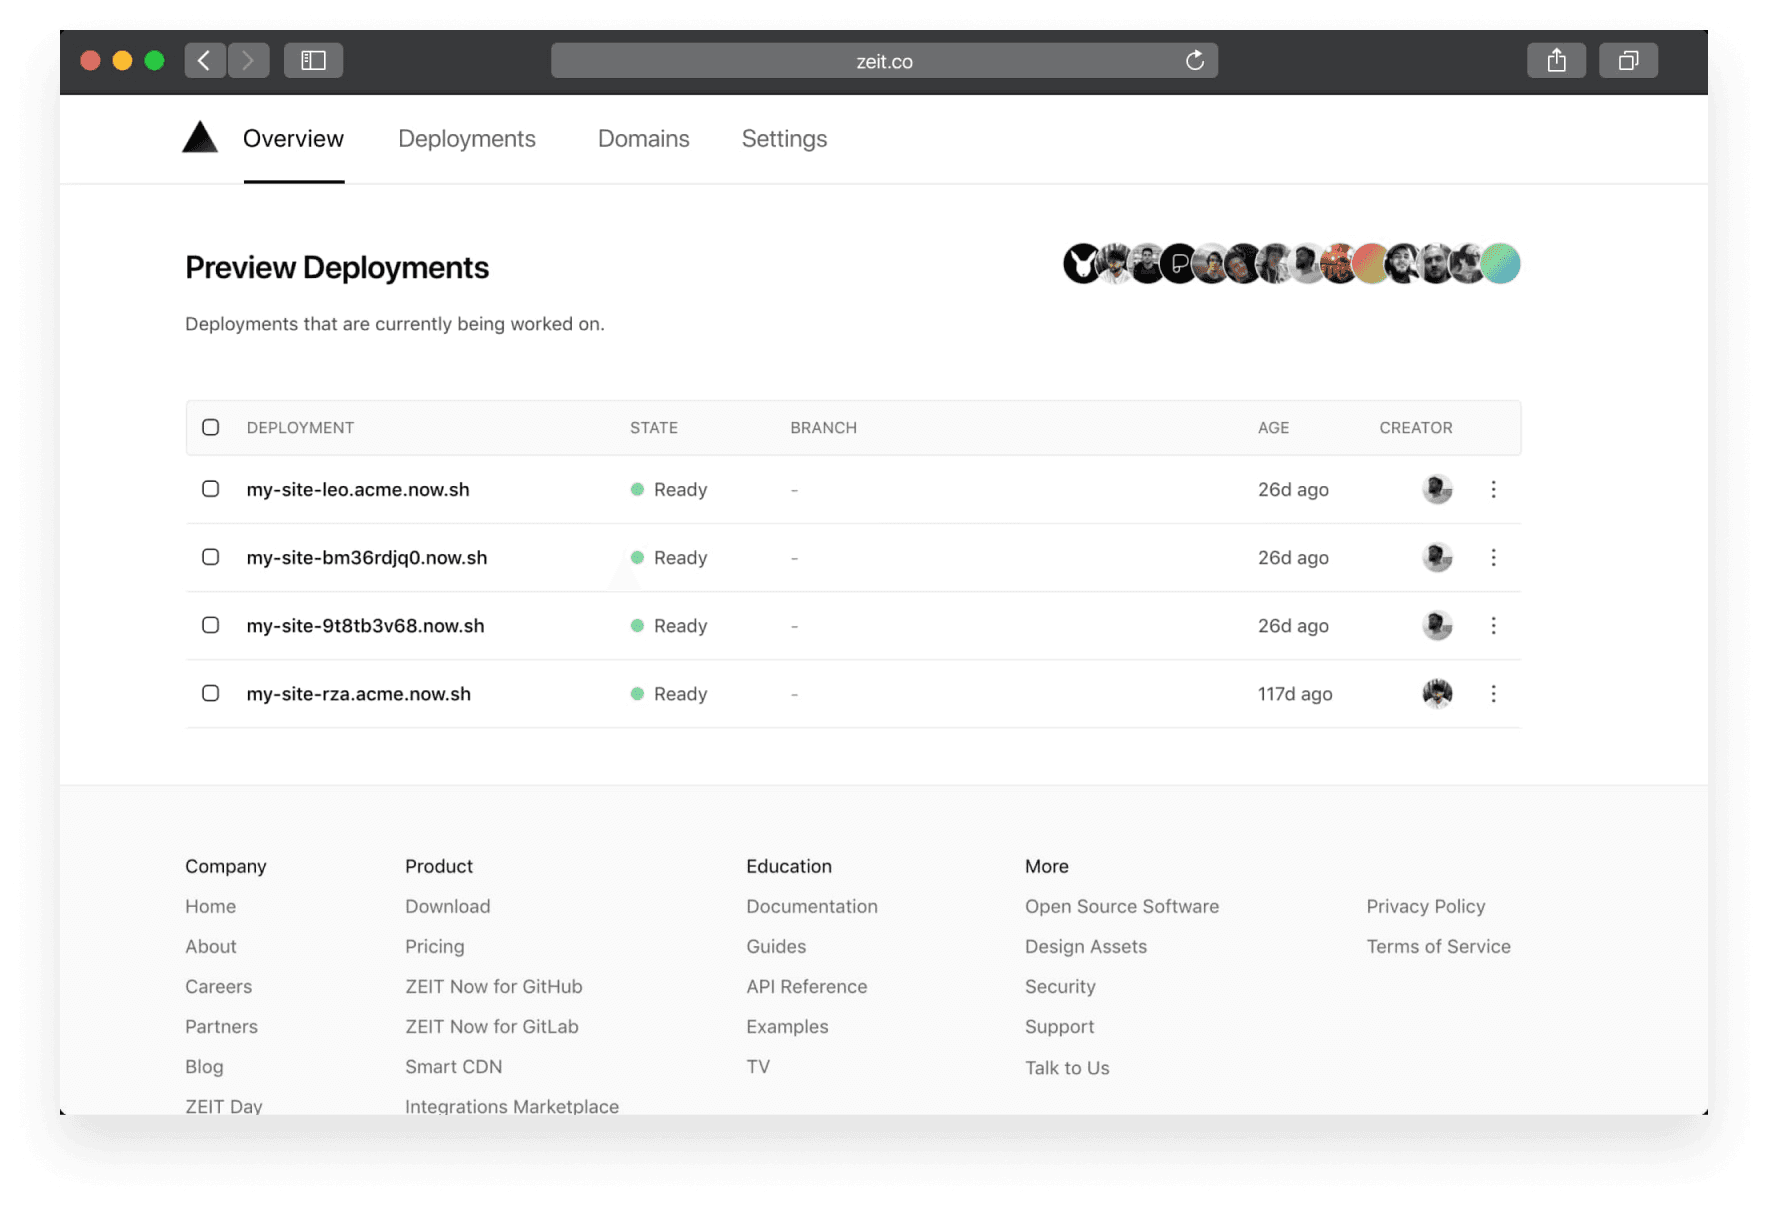This screenshot has width=1768, height=1205.
Task: Reload the page using the refresh icon
Action: point(1194,60)
